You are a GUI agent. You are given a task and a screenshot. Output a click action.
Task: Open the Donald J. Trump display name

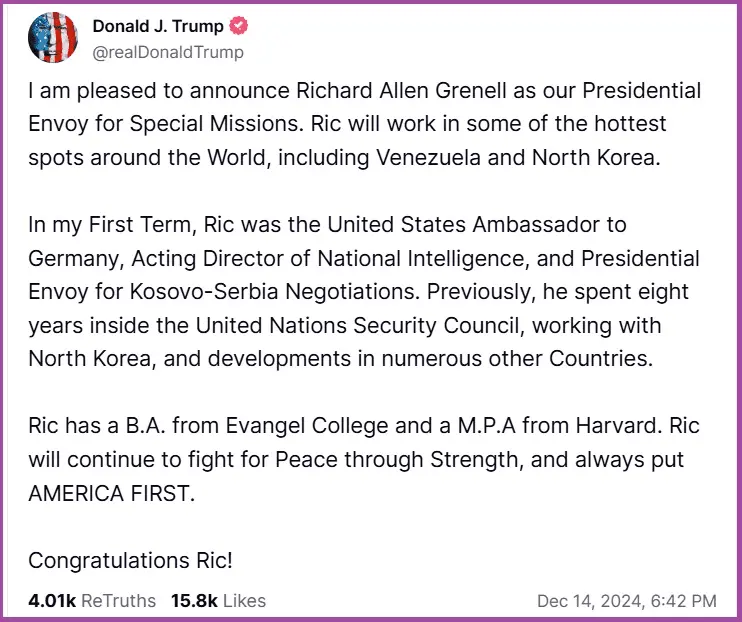click(157, 27)
